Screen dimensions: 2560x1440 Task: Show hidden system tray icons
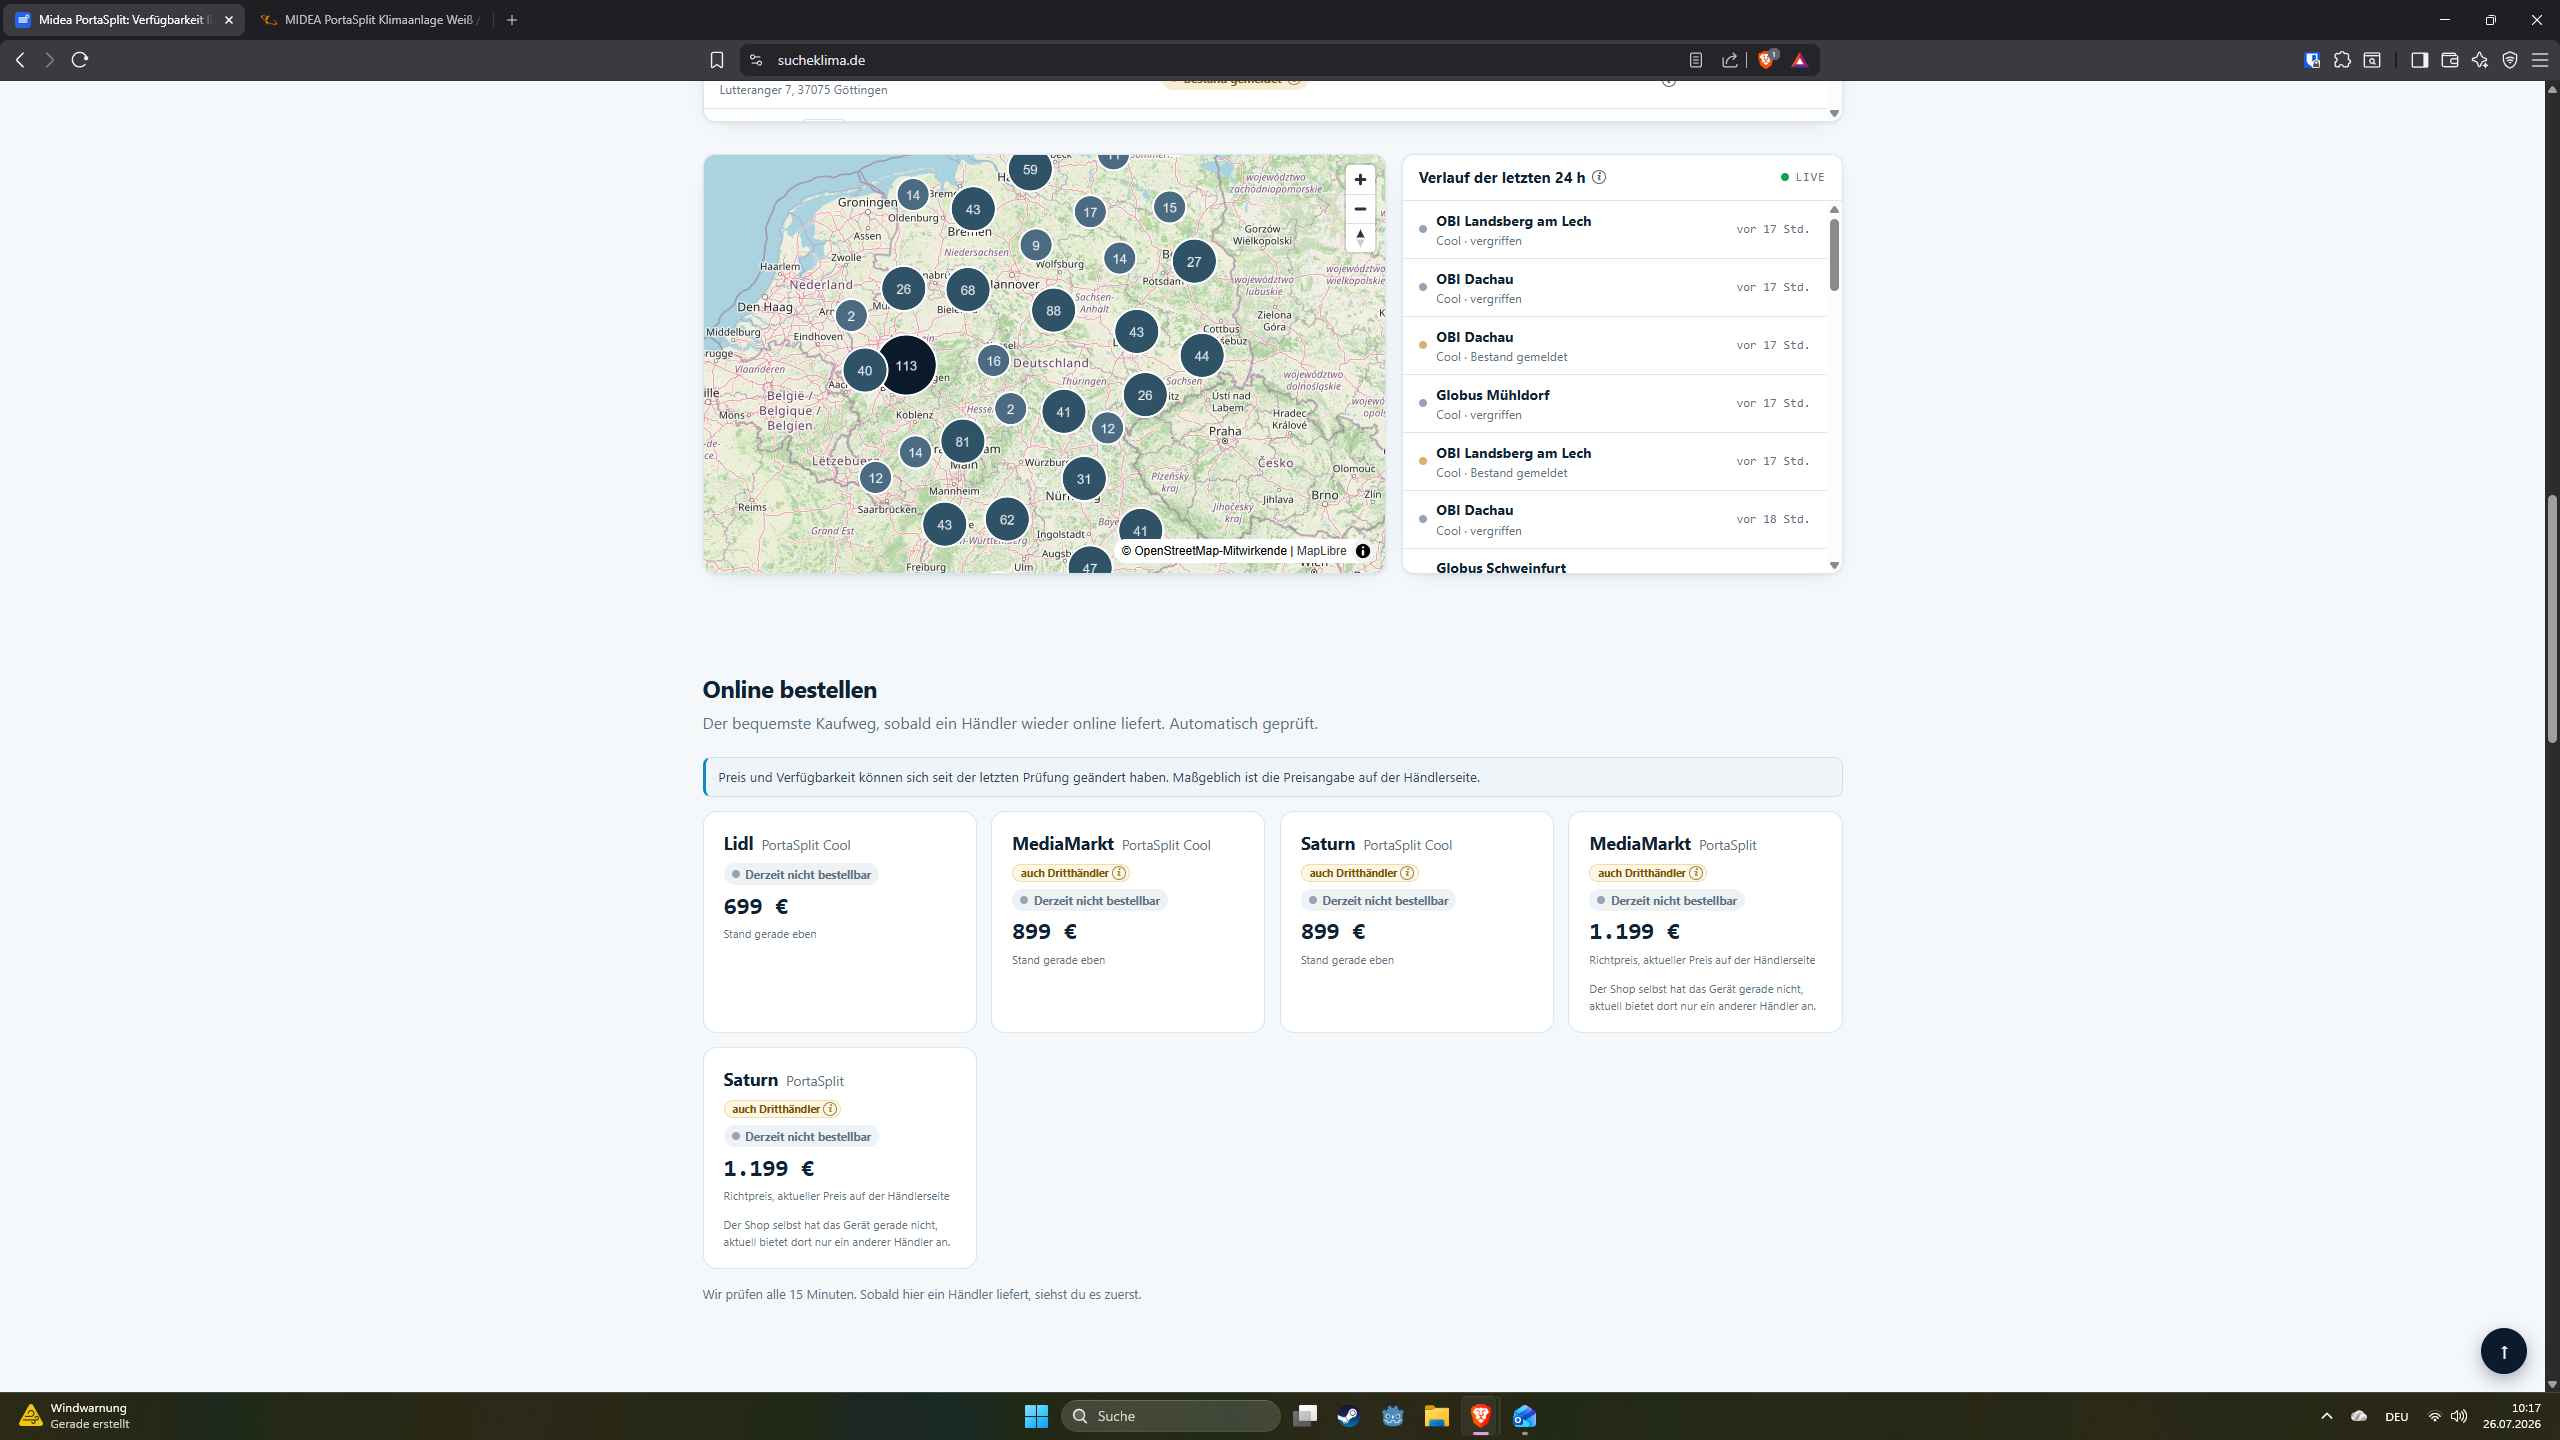2327,1416
